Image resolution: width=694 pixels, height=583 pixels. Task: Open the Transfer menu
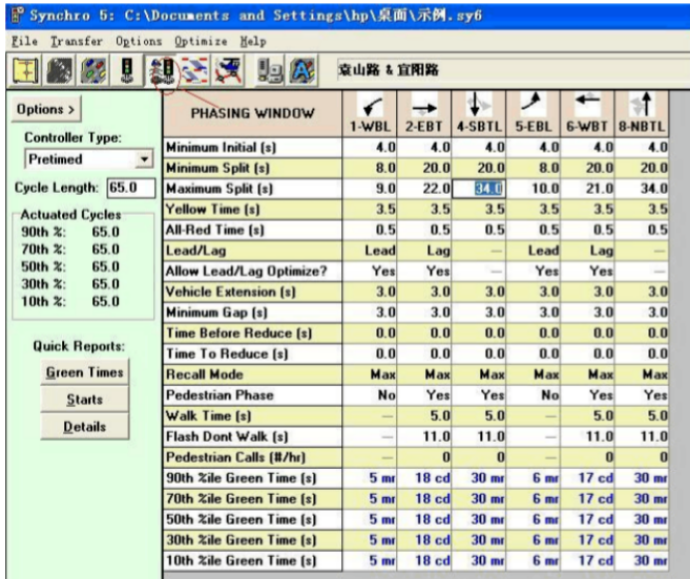pos(76,41)
